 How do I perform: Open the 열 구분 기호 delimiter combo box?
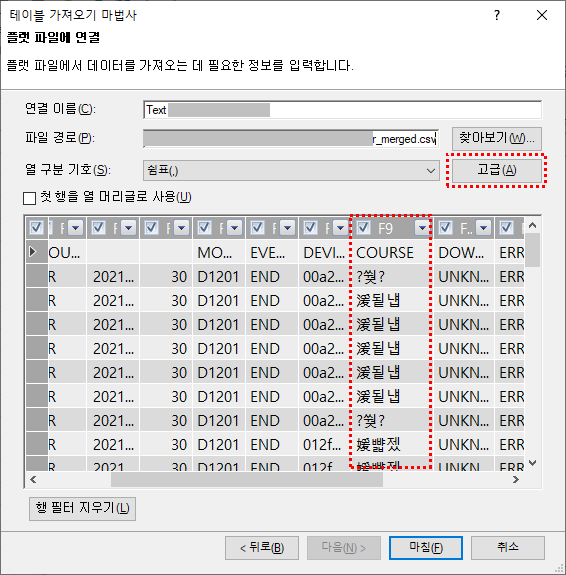pyautogui.click(x=291, y=171)
